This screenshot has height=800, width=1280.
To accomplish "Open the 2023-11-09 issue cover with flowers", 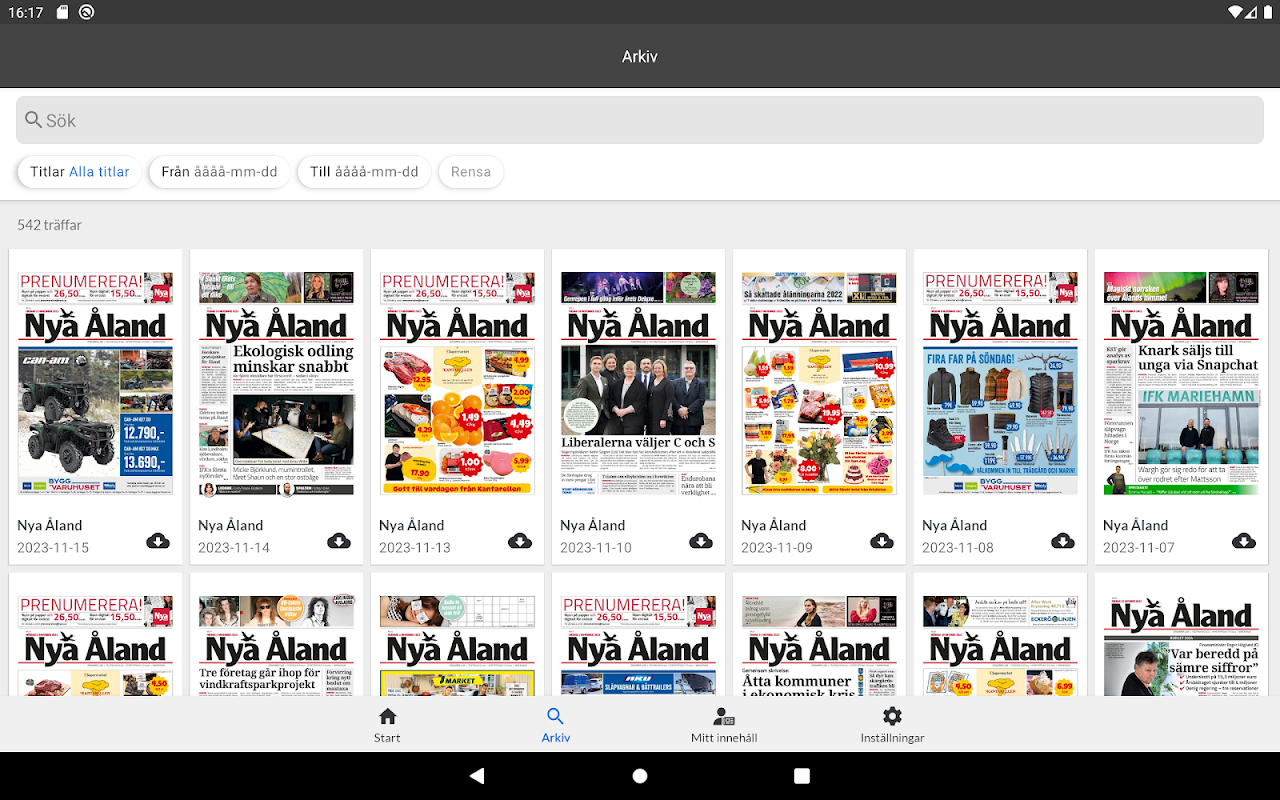I will pos(820,383).
